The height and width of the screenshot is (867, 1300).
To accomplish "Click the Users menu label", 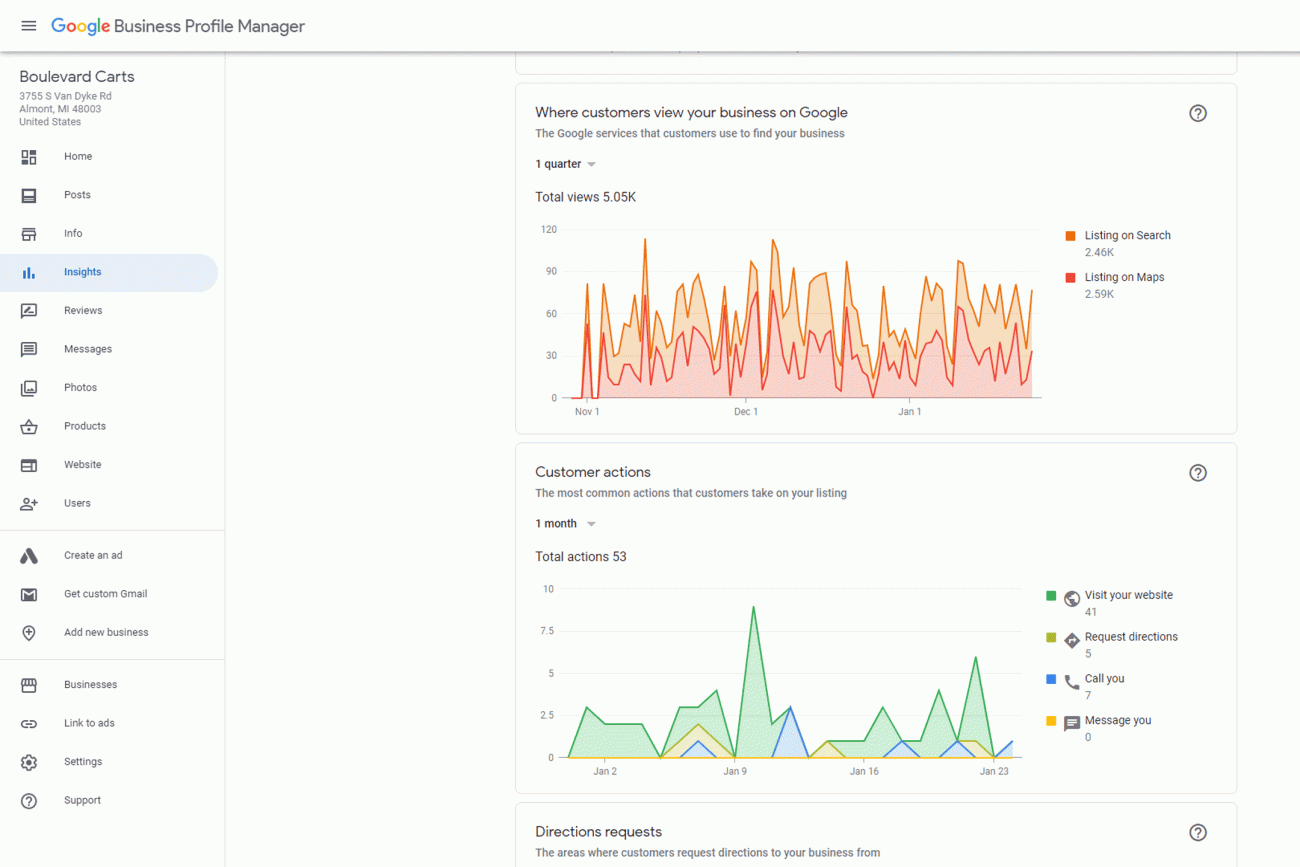I will (x=77, y=504).
